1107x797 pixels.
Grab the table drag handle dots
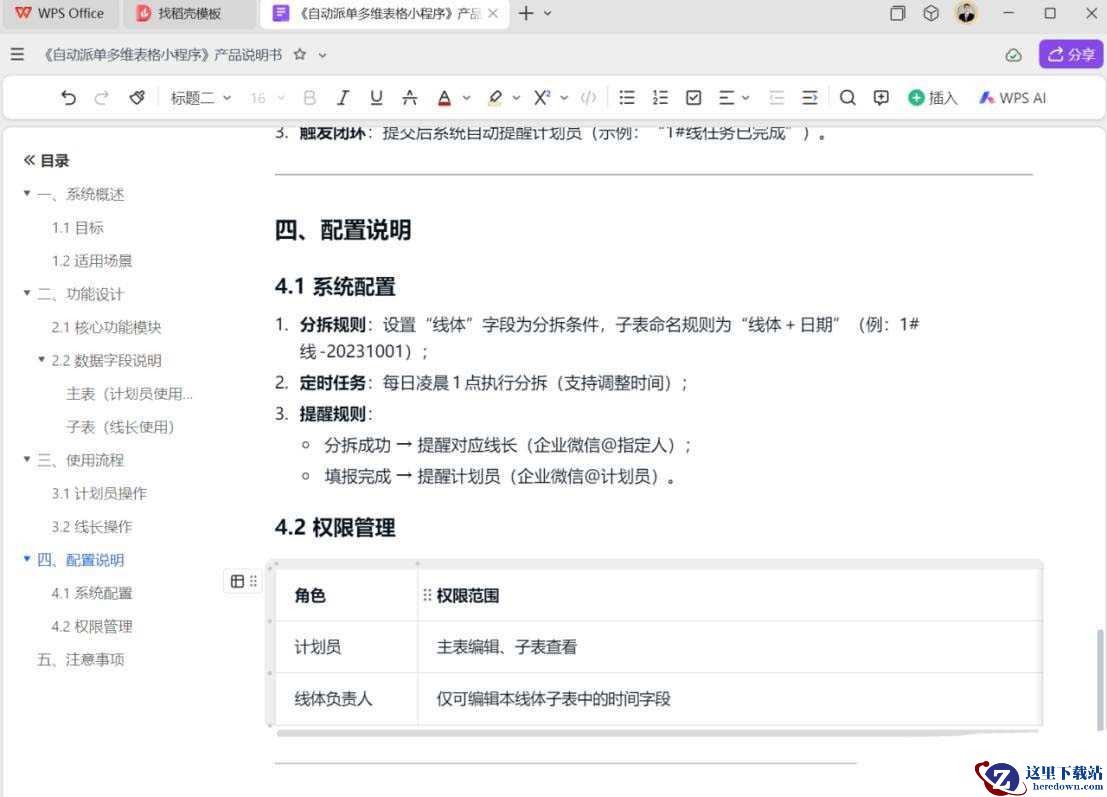253,581
